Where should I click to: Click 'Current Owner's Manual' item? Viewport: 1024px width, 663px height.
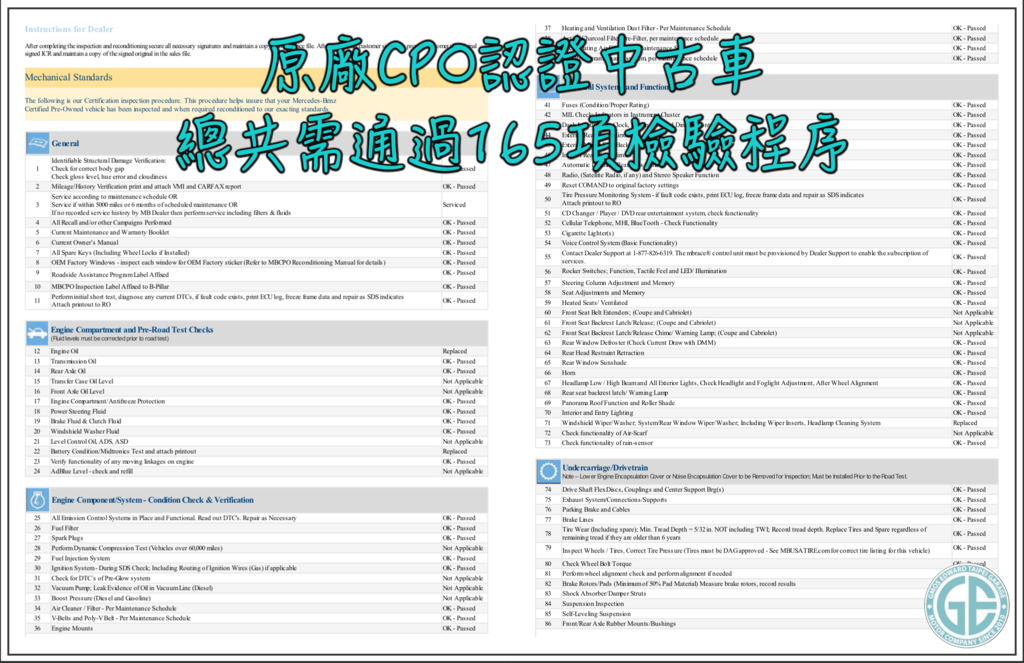pyautogui.click(x=86, y=242)
